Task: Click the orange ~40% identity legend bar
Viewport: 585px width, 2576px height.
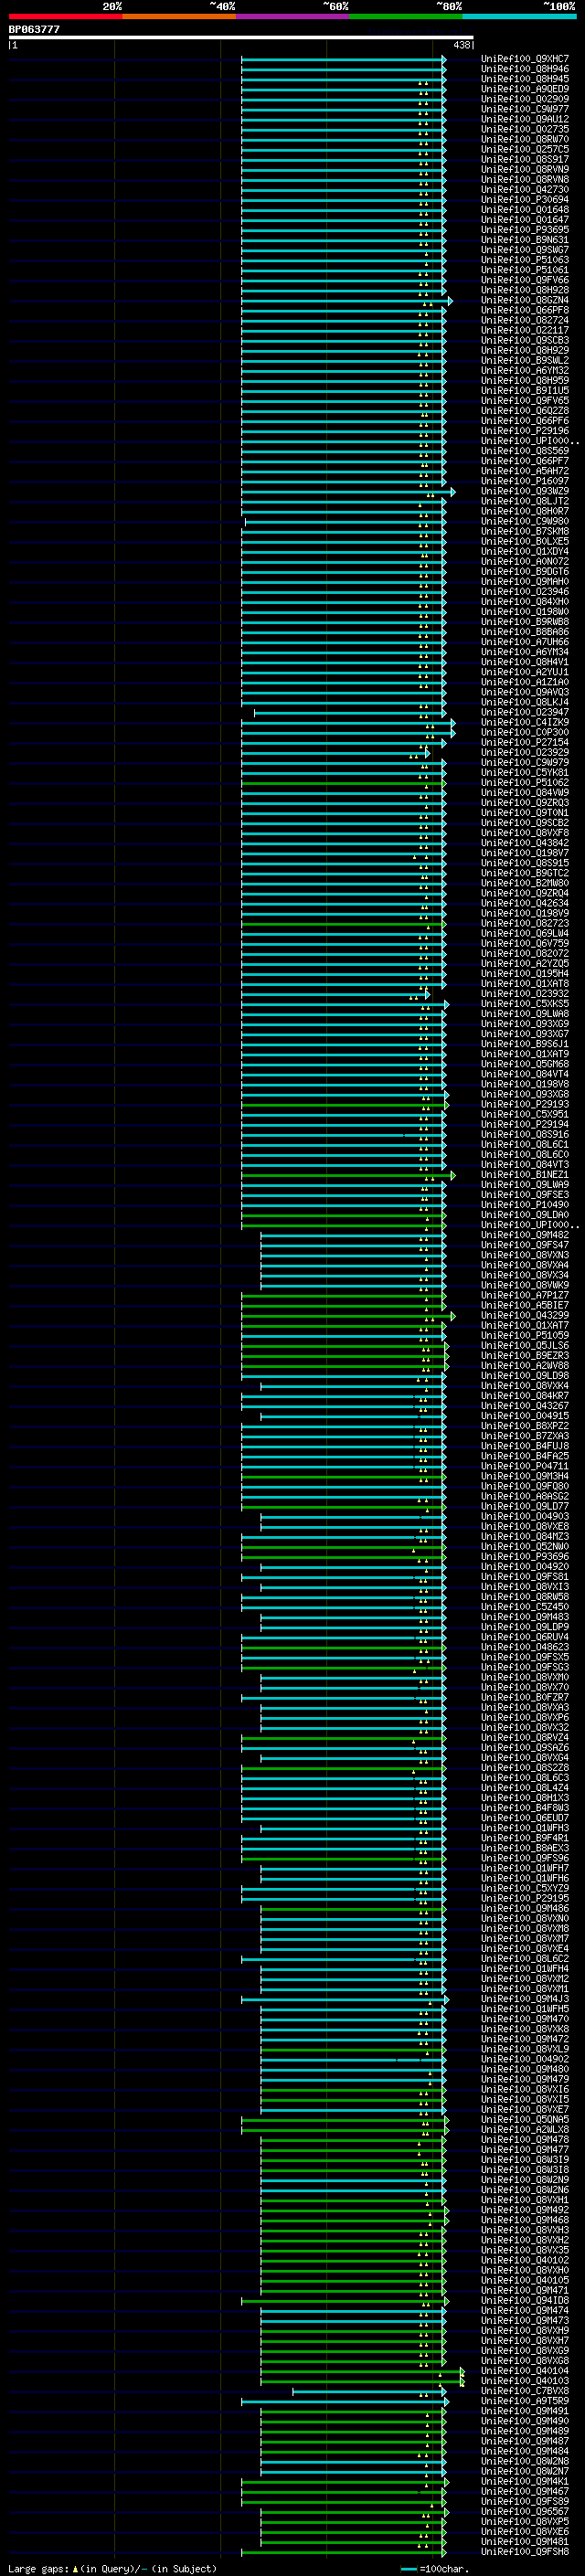Action: (x=179, y=16)
